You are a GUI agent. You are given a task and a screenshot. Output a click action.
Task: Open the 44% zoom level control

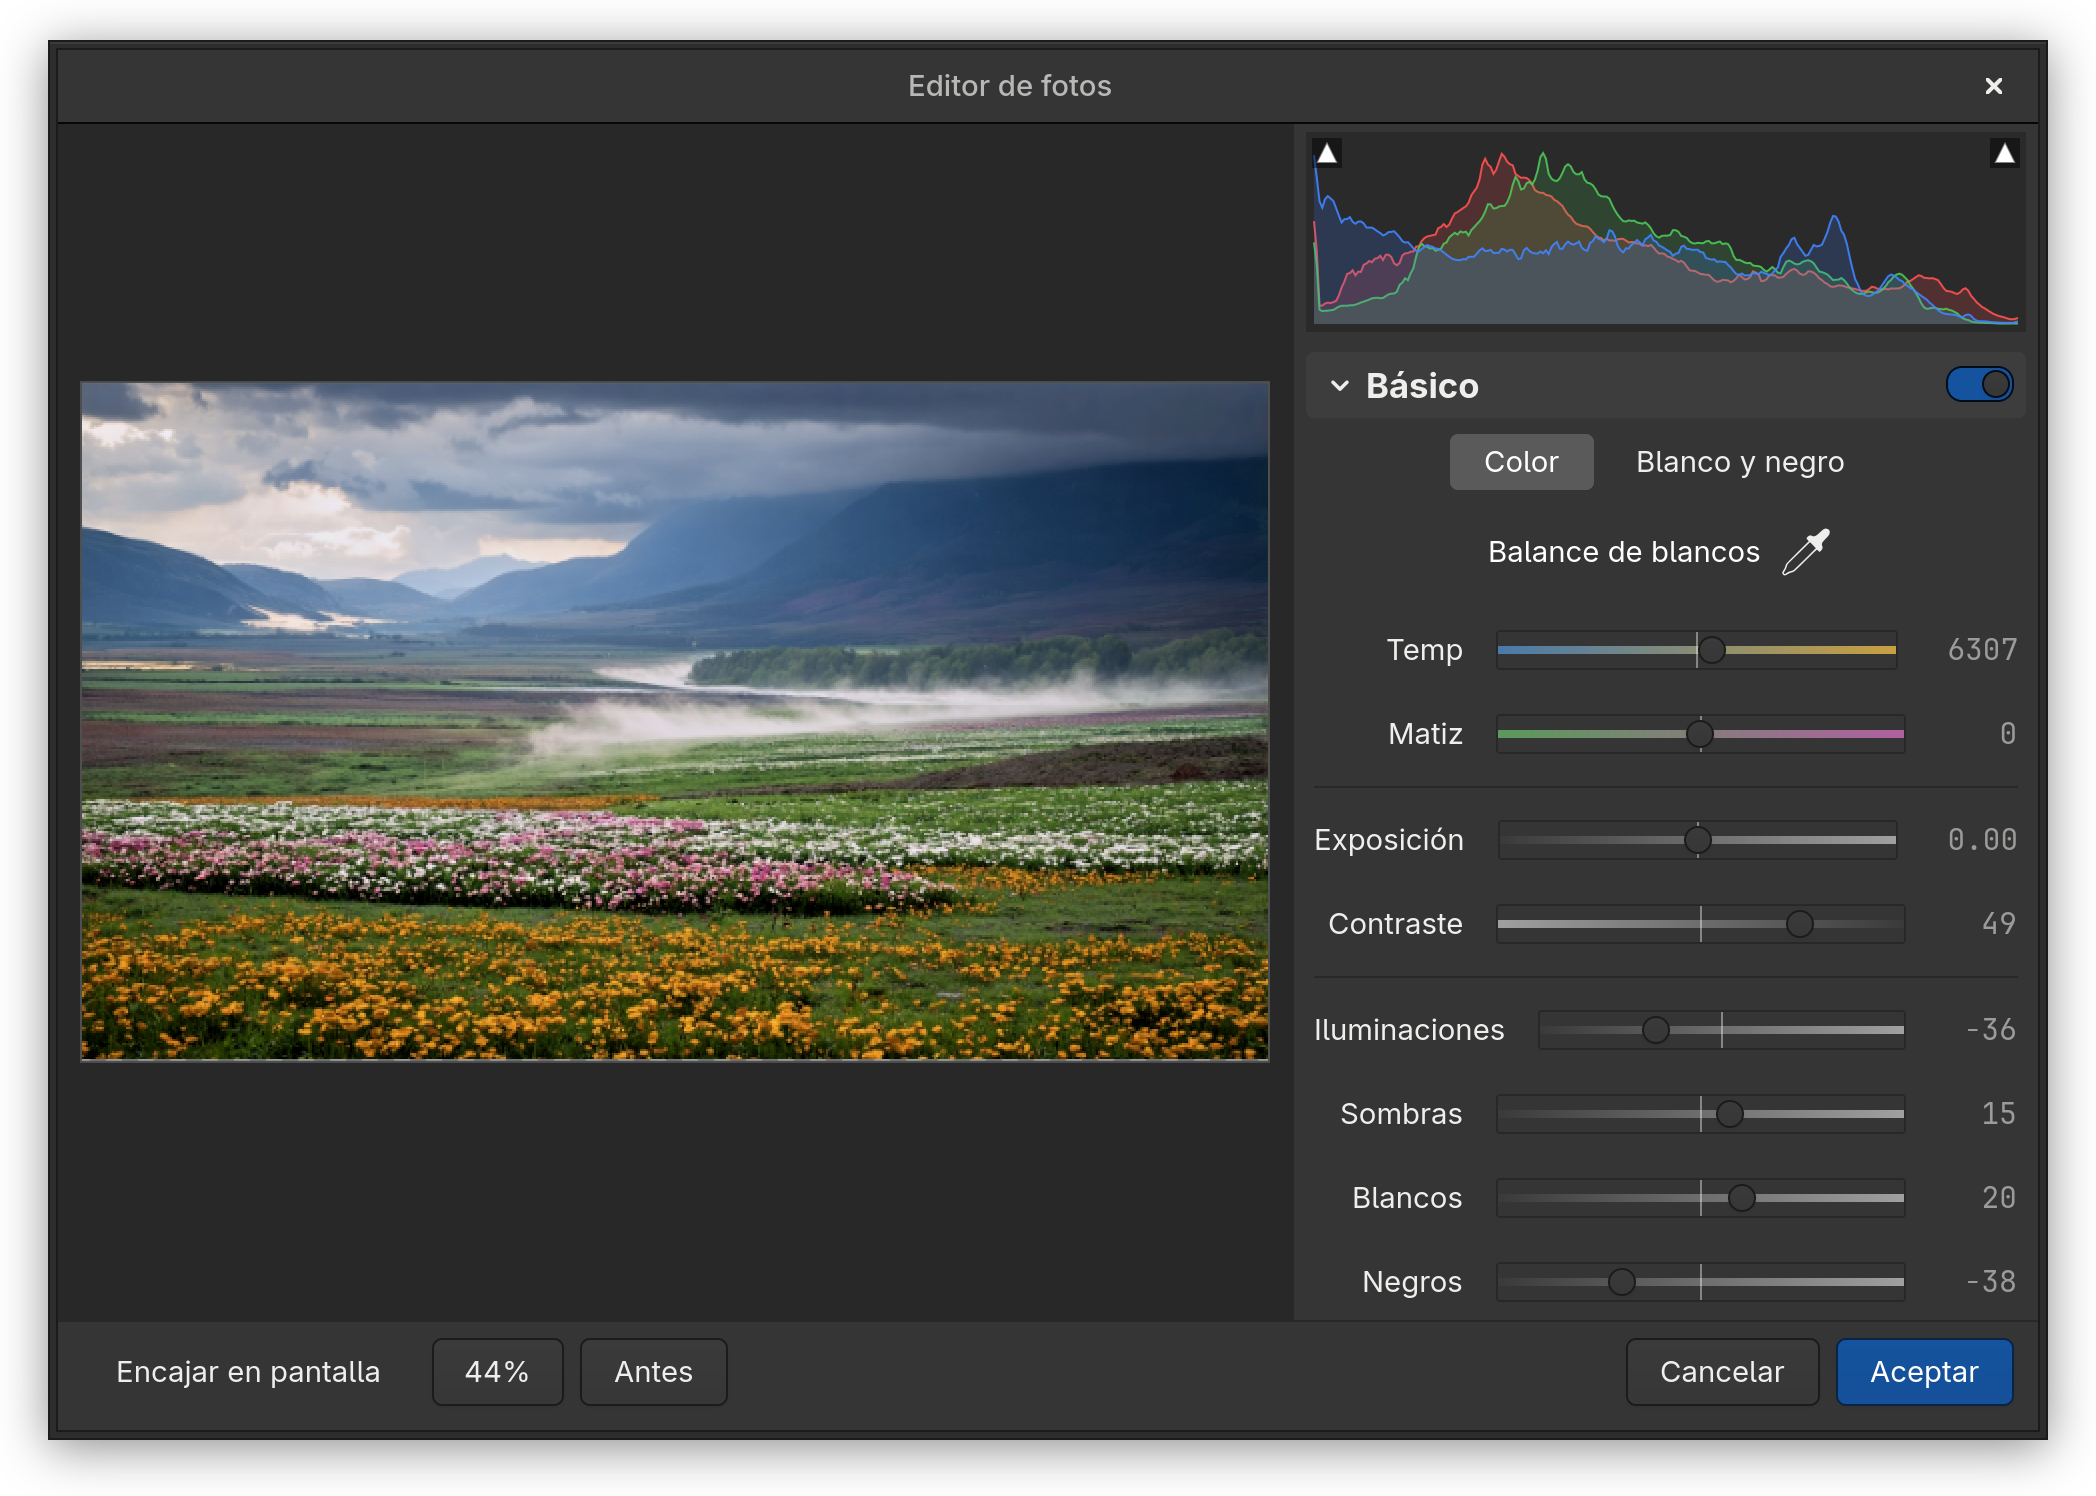[x=497, y=1371]
